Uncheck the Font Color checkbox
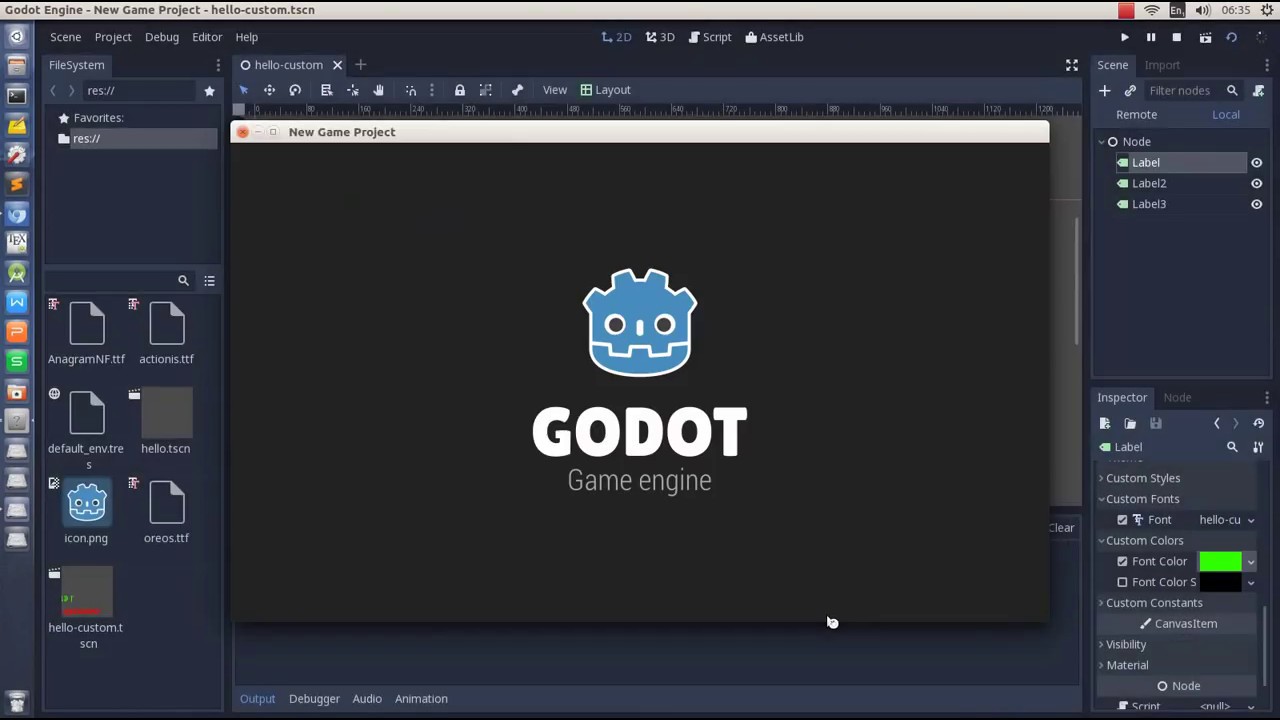The image size is (1280, 720). [x=1122, y=562]
